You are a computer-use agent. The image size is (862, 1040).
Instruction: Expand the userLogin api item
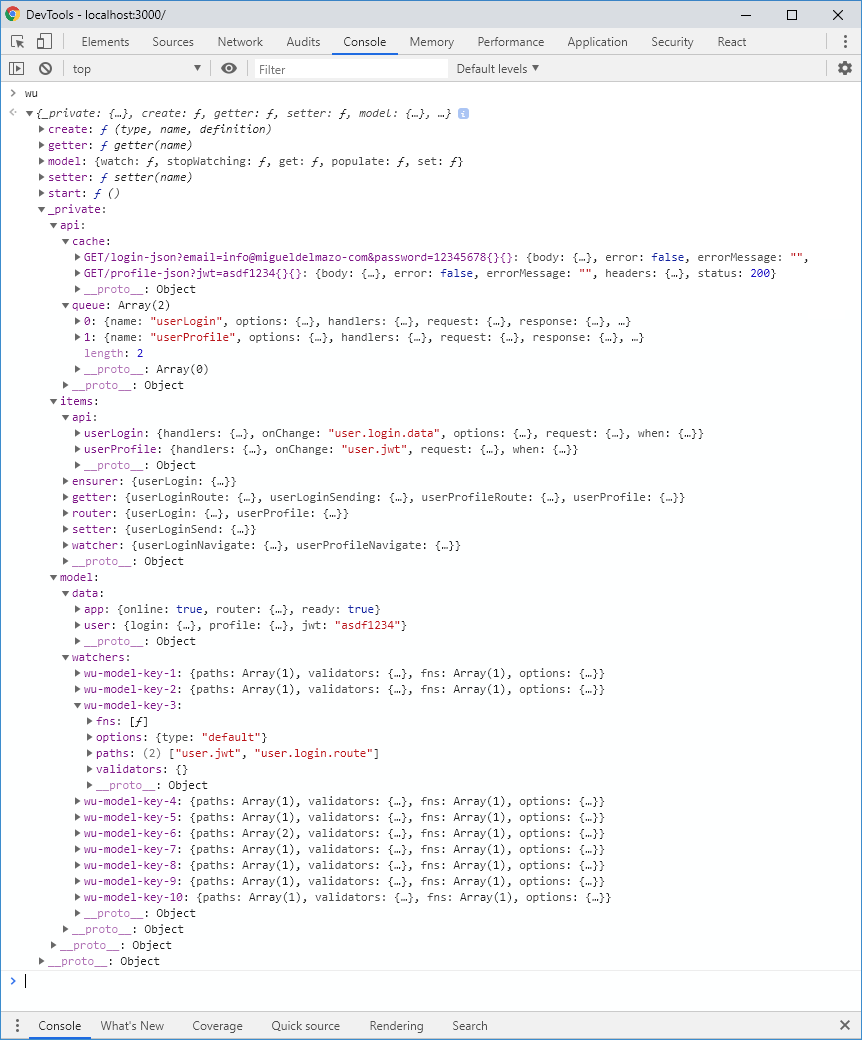click(x=78, y=434)
